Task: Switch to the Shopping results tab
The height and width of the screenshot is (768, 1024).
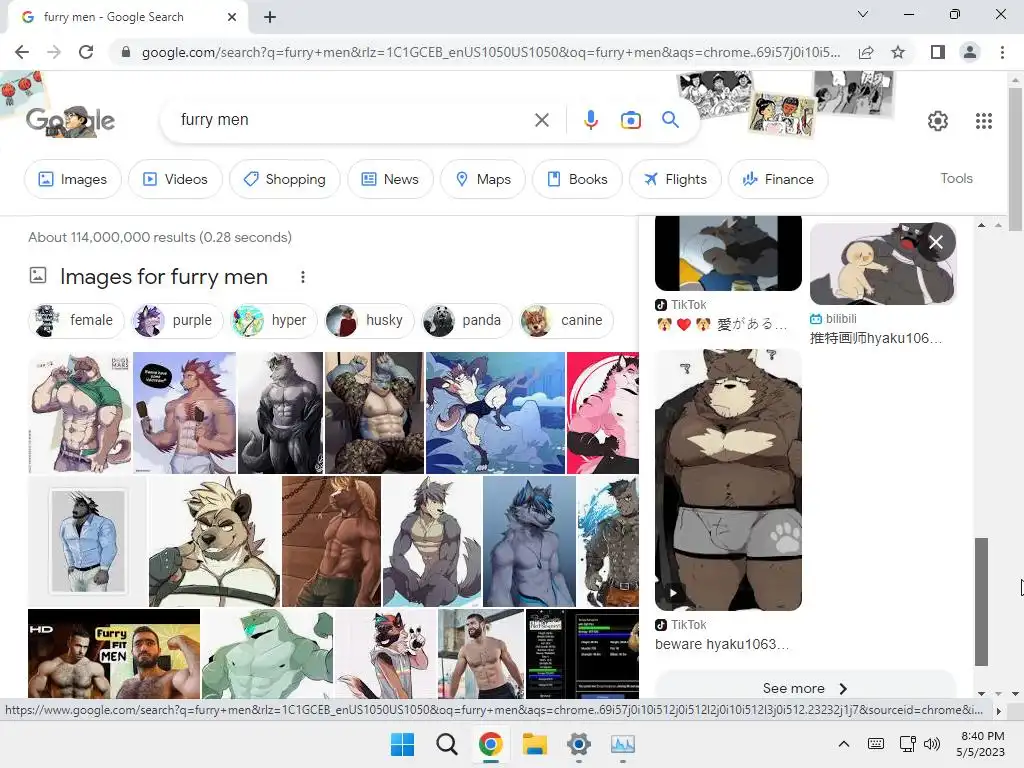Action: pos(284,179)
